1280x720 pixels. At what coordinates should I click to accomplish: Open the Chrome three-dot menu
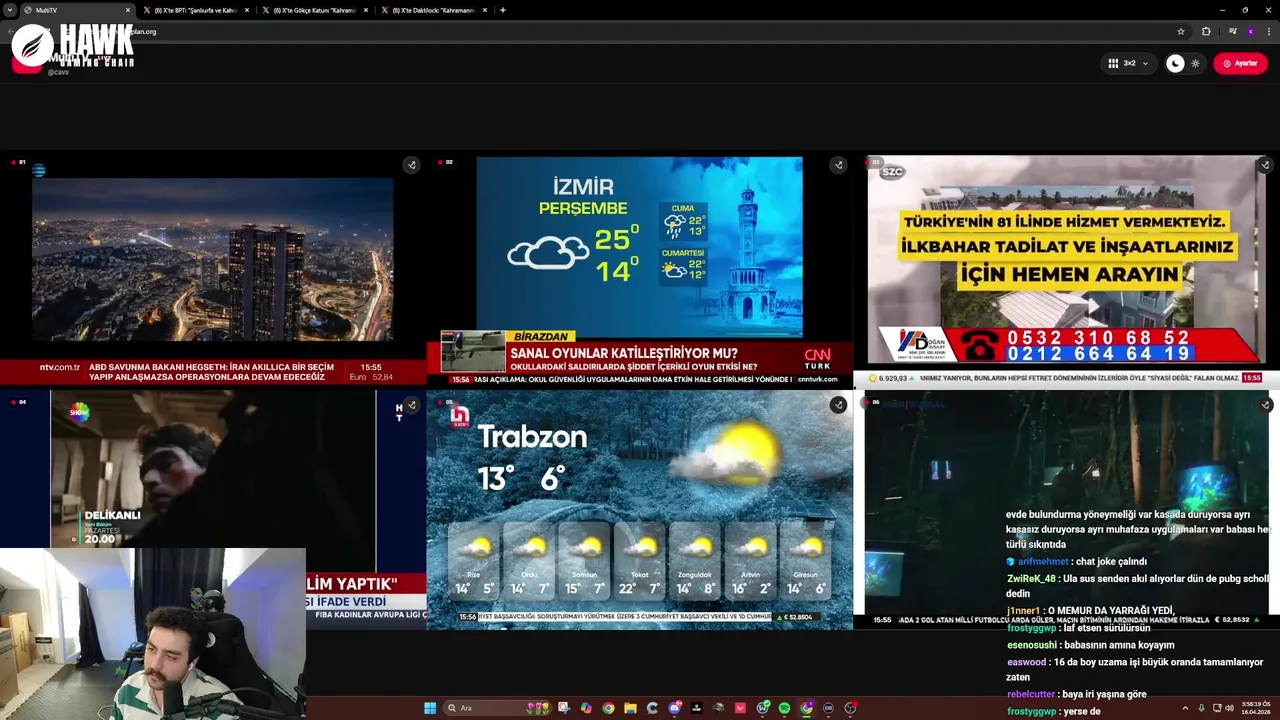pyautogui.click(x=1268, y=31)
